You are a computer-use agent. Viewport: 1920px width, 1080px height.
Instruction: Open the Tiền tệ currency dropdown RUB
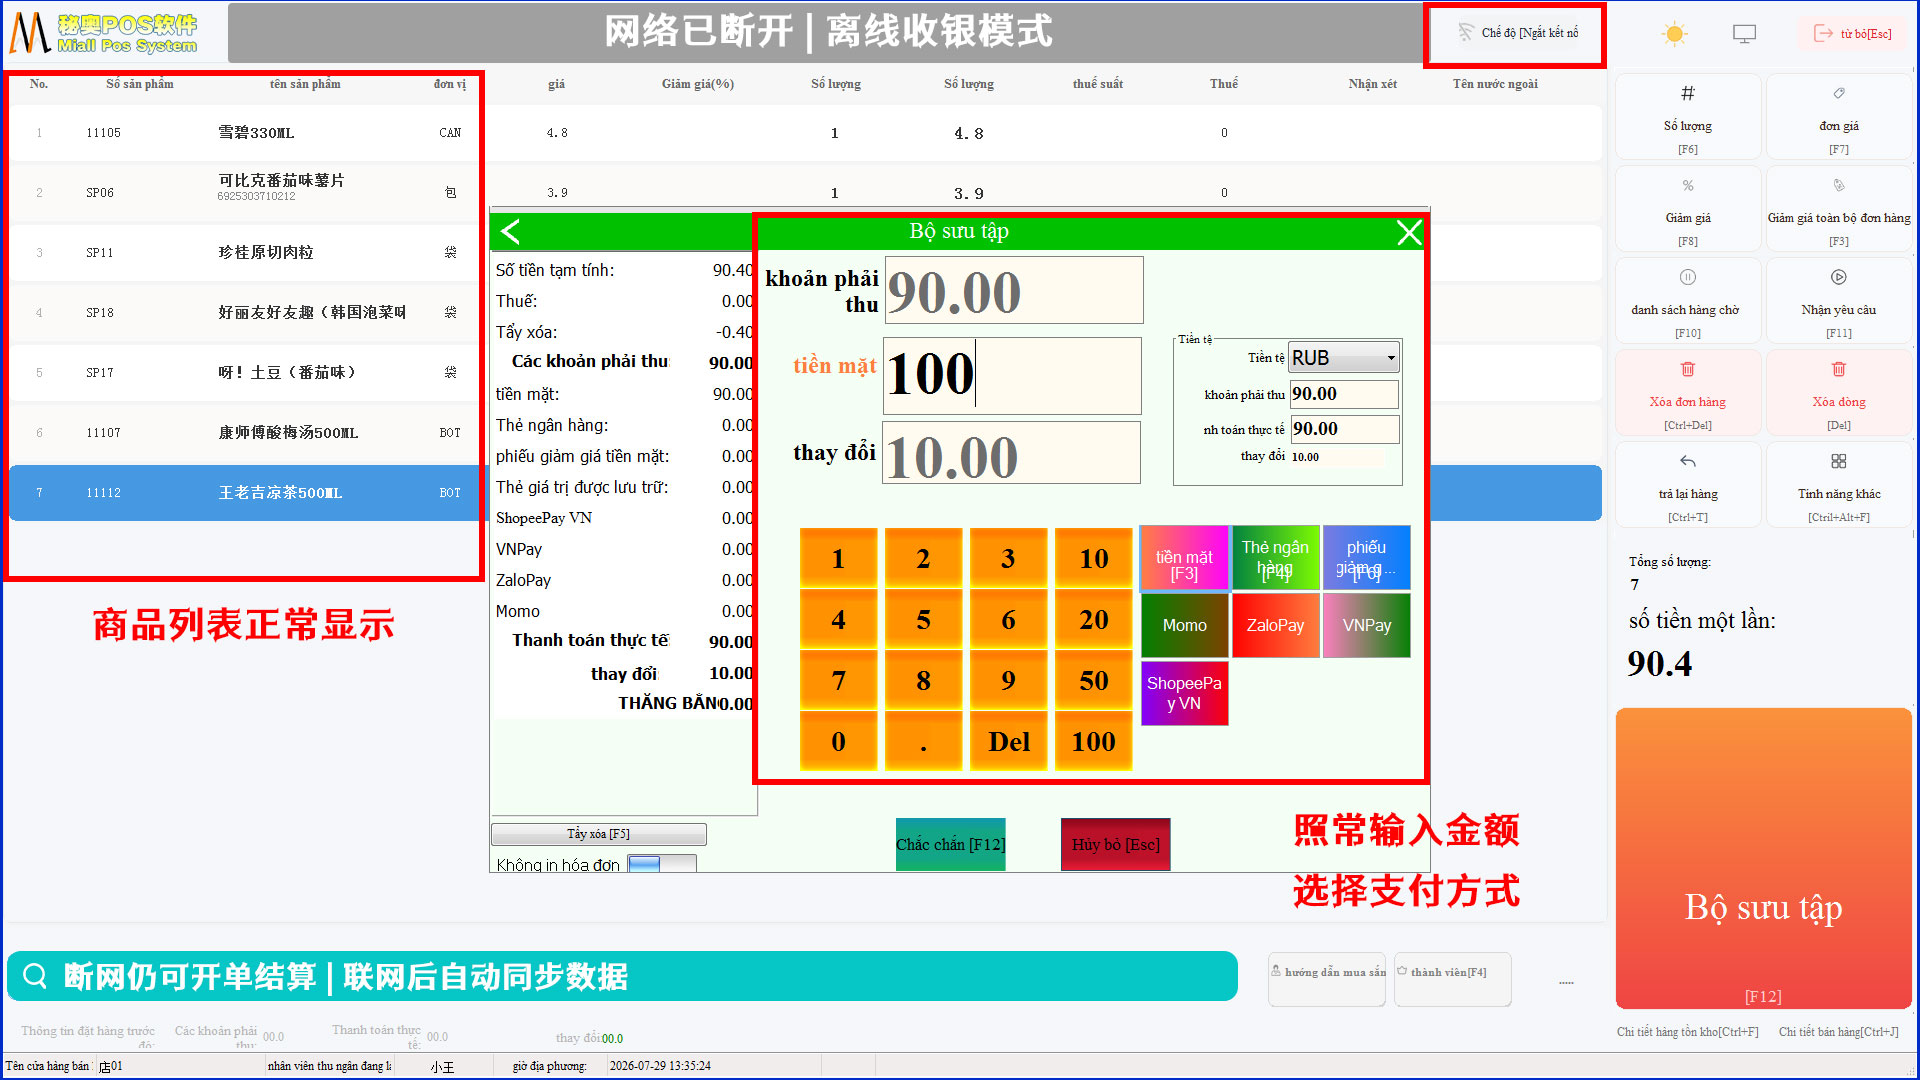[1344, 357]
